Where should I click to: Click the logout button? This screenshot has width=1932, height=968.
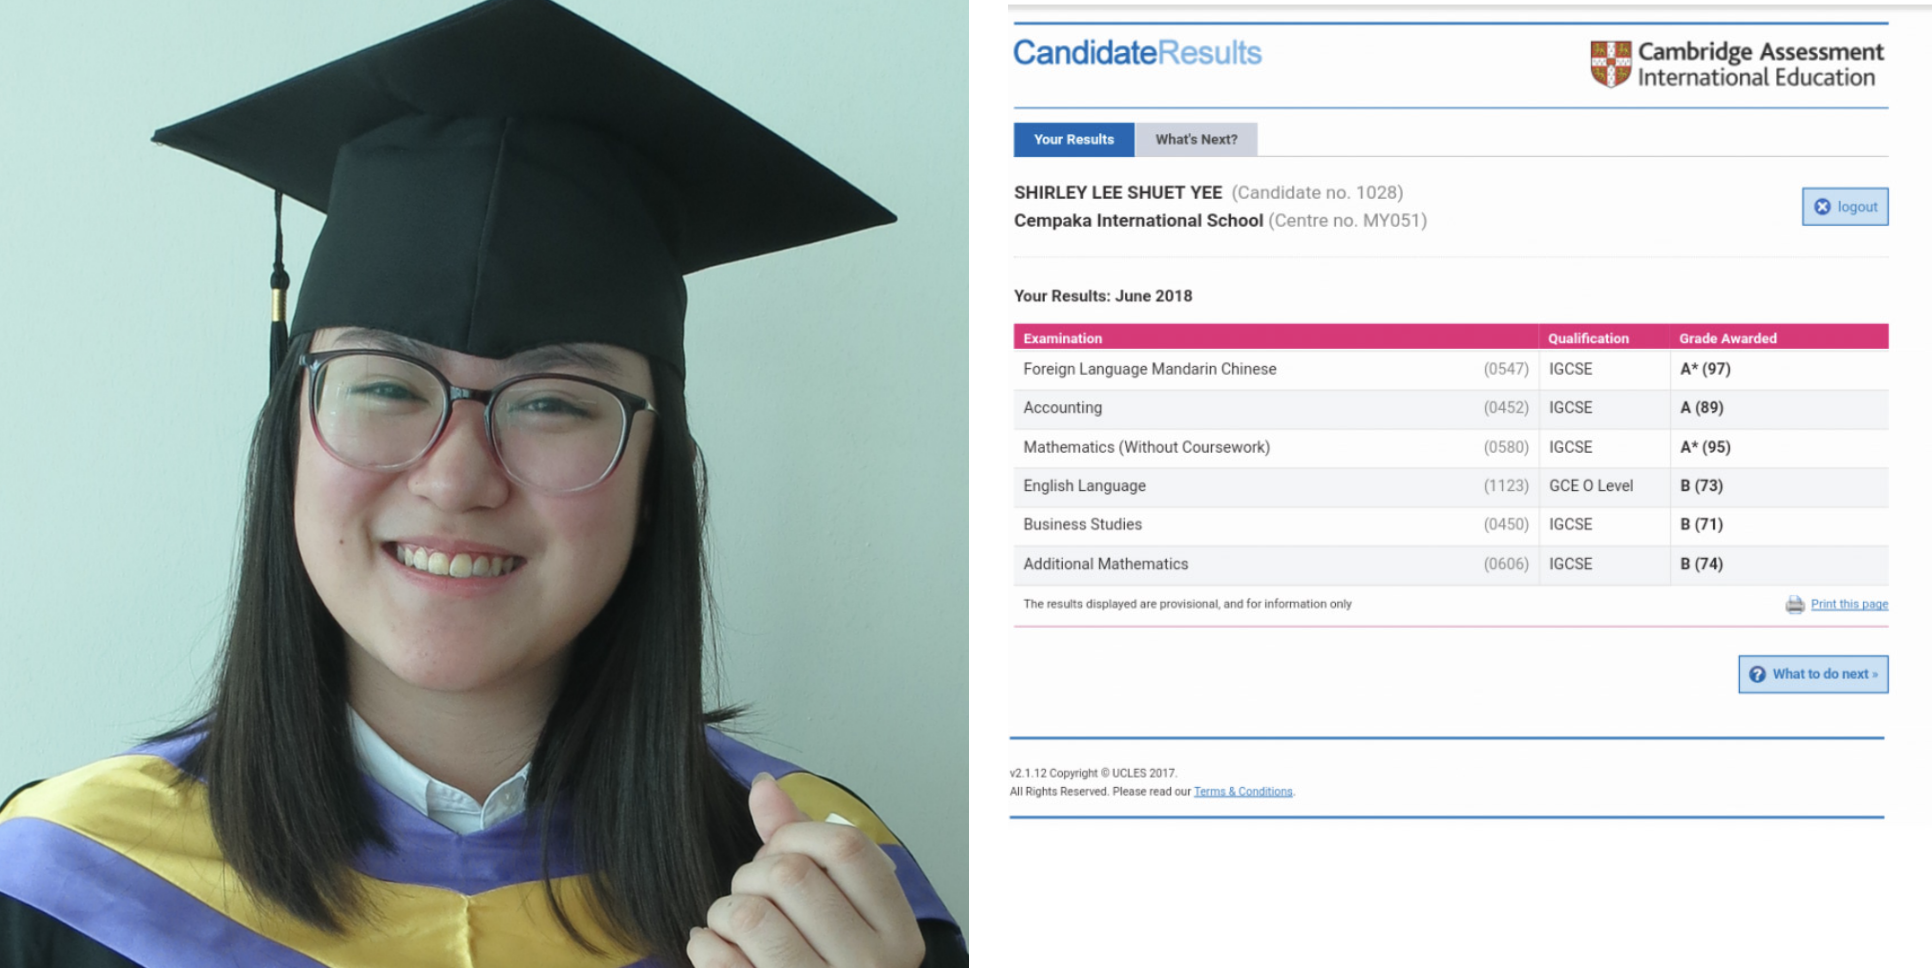click(x=1845, y=207)
